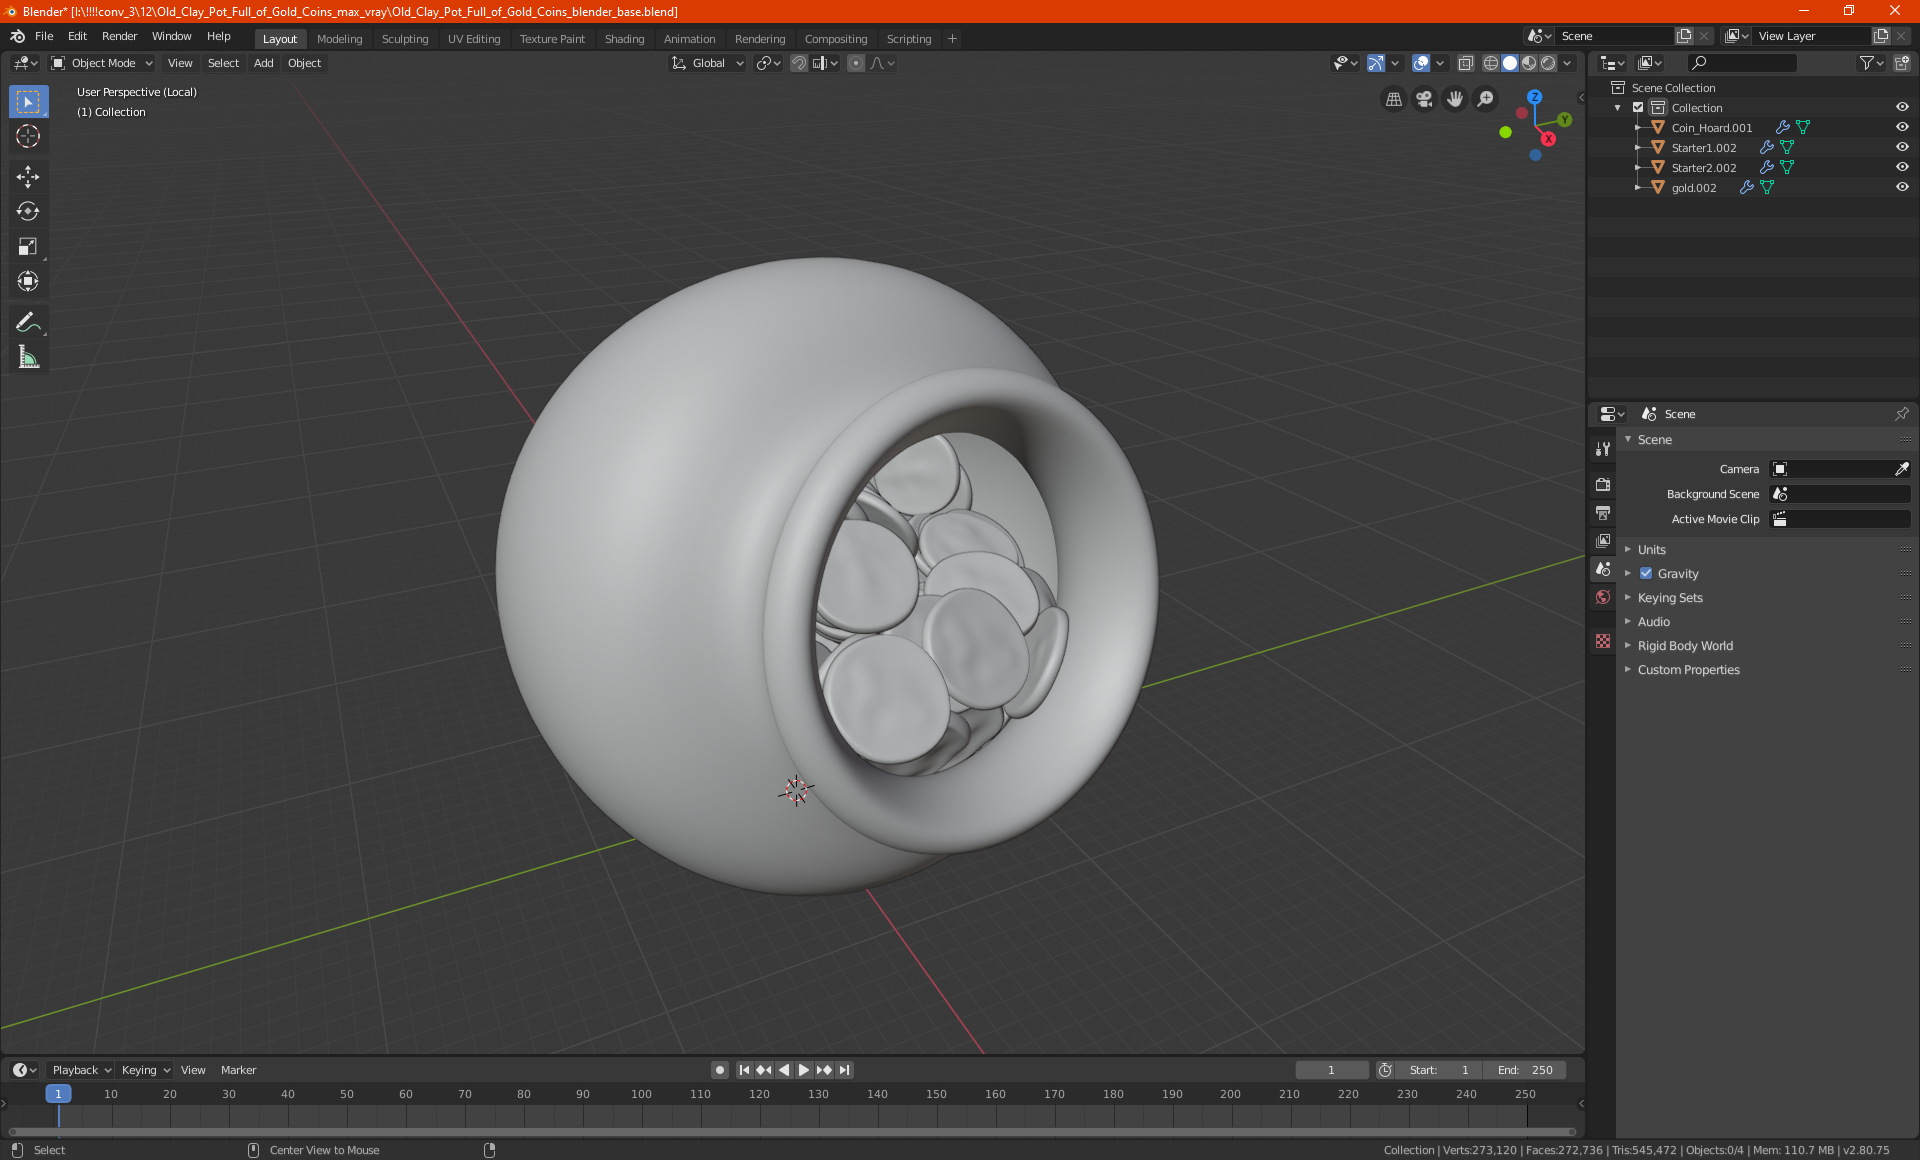Pick the Measure tool
Viewport: 1920px width, 1160px height.
[28, 357]
